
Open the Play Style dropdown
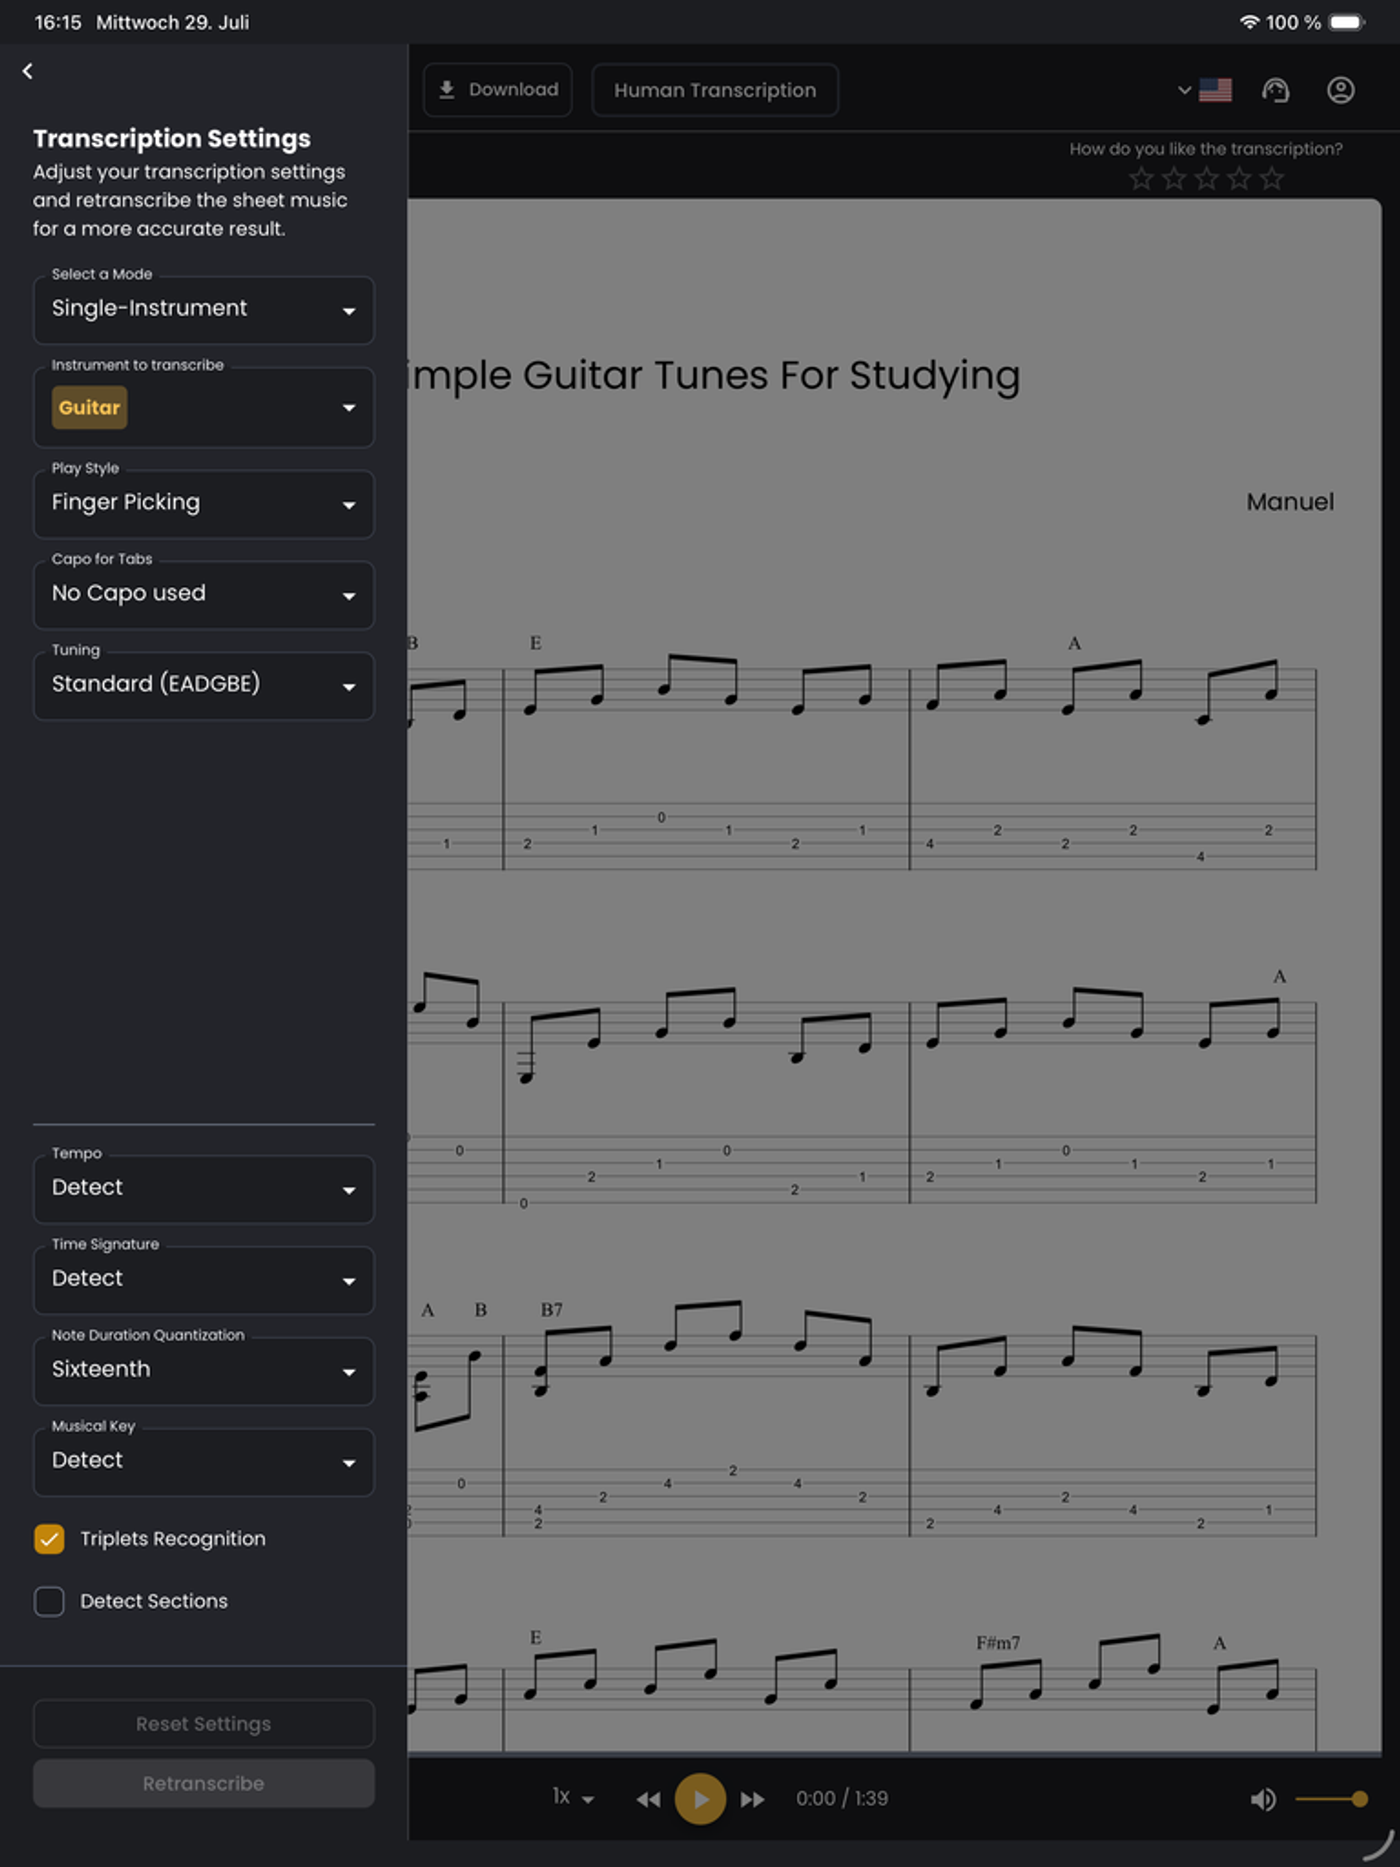[x=204, y=504]
